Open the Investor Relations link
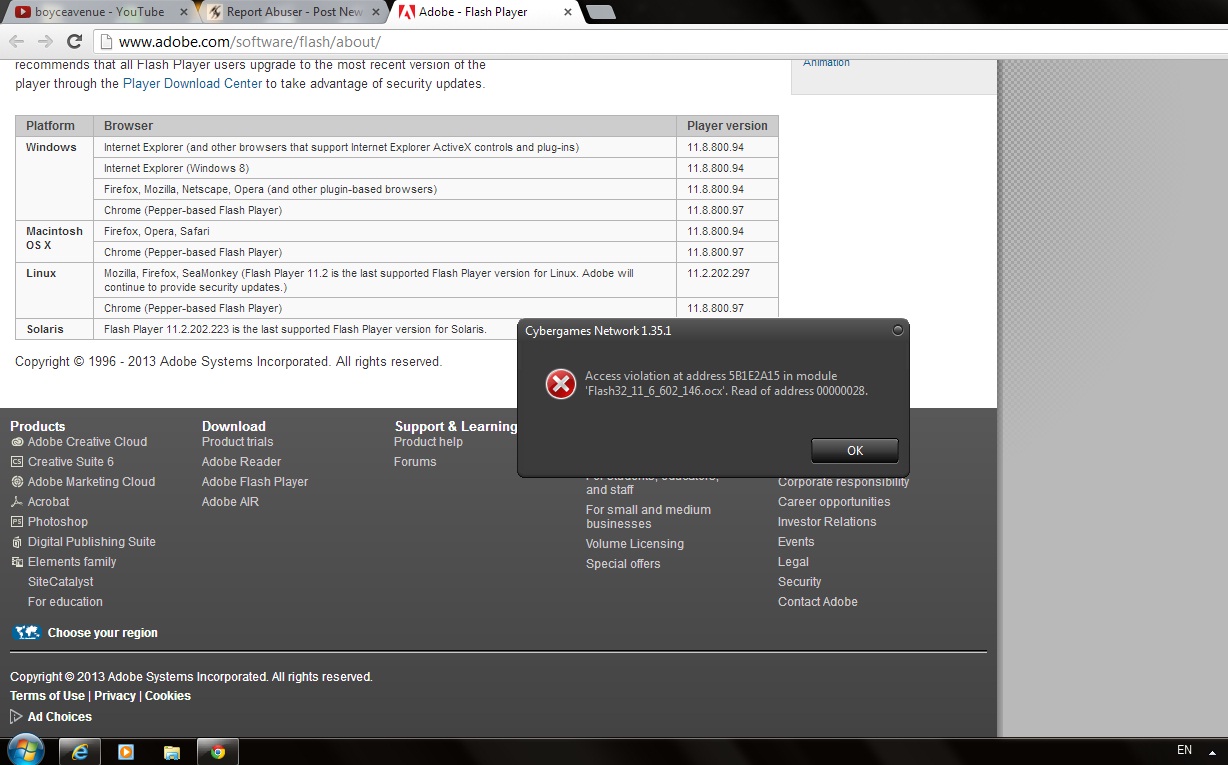The width and height of the screenshot is (1228, 765). tap(827, 522)
